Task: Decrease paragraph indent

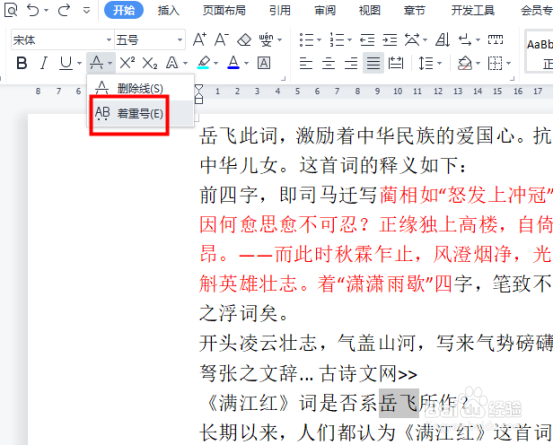Action: [x=367, y=40]
